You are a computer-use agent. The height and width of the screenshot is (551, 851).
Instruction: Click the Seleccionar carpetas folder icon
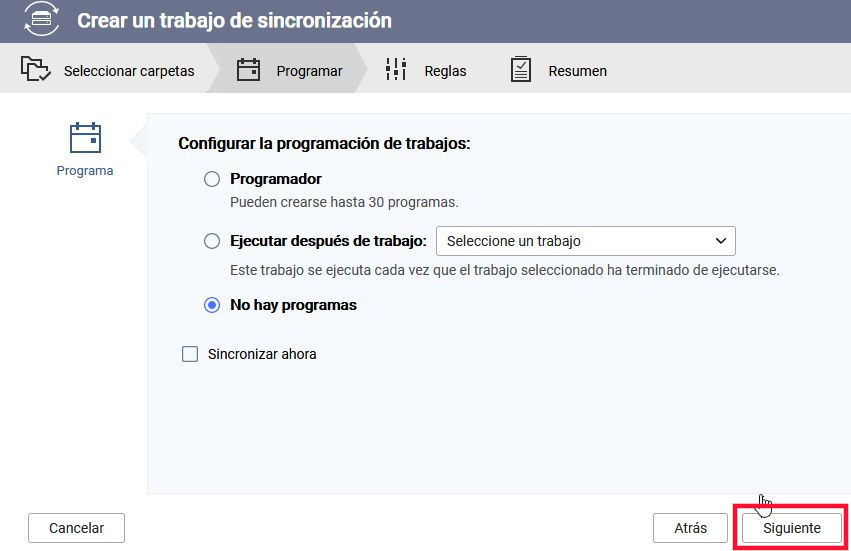[36, 70]
